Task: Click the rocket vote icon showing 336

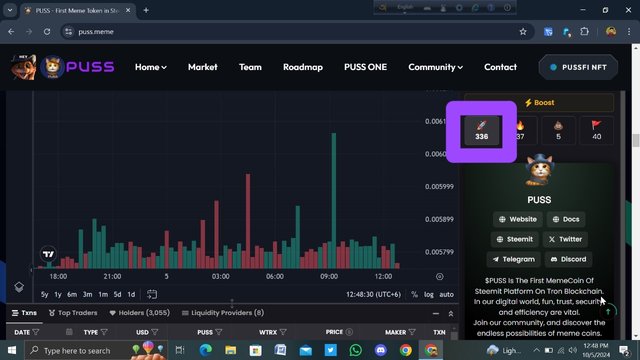Action: pos(481,131)
